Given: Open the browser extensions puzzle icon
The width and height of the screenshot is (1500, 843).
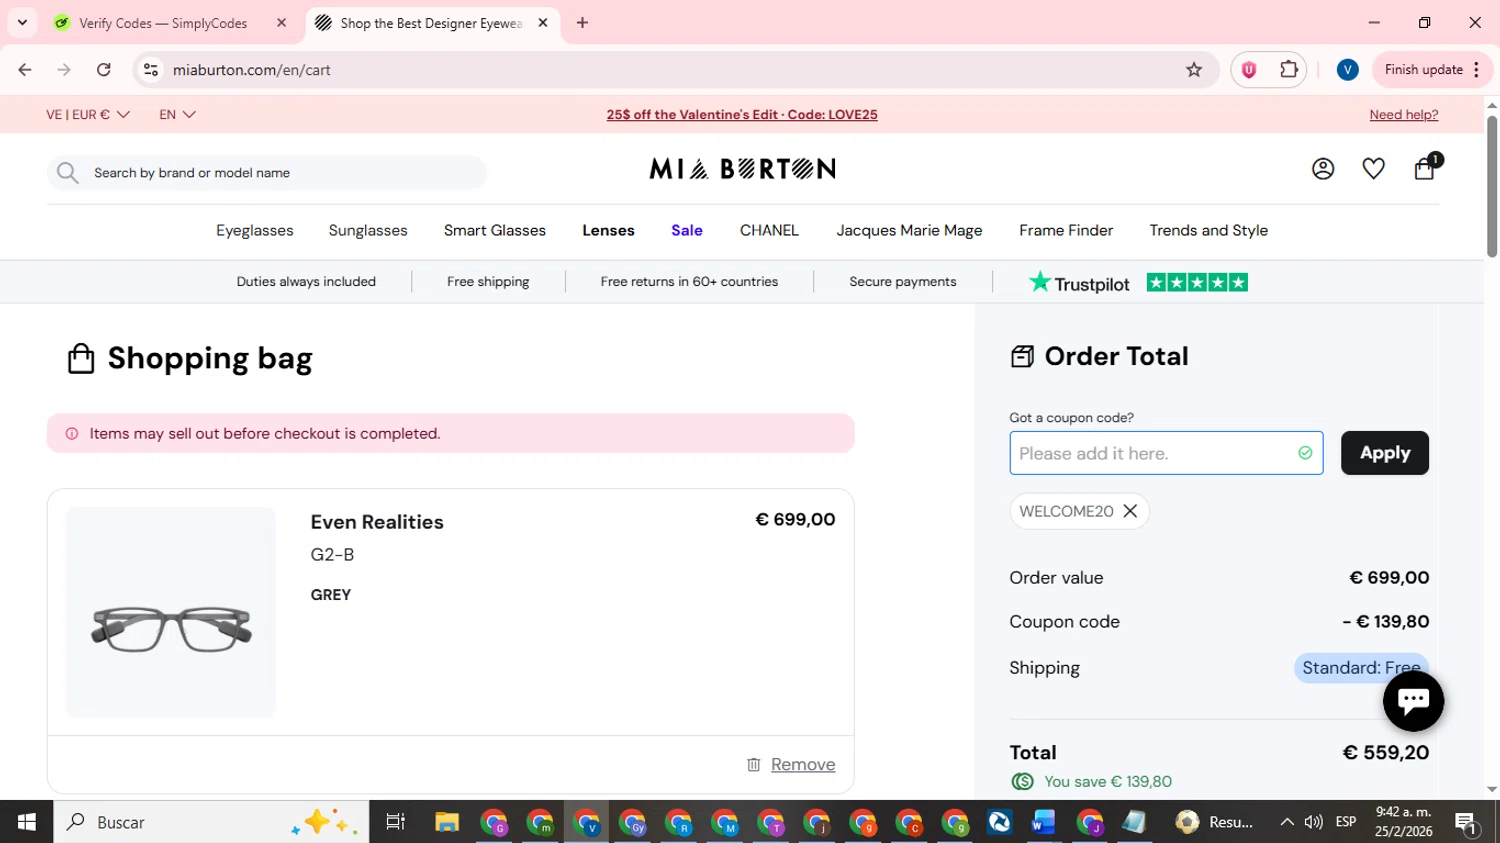Looking at the screenshot, I should pyautogui.click(x=1289, y=70).
